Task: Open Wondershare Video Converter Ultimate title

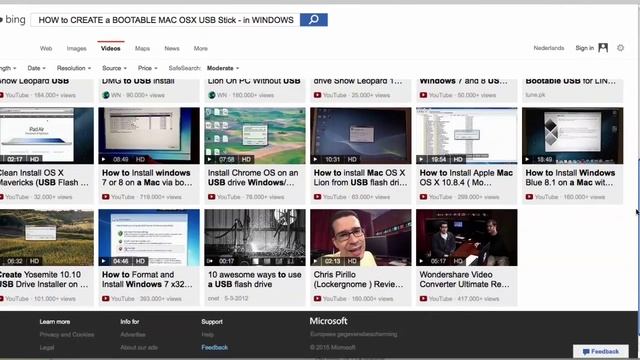Action: click(x=464, y=279)
